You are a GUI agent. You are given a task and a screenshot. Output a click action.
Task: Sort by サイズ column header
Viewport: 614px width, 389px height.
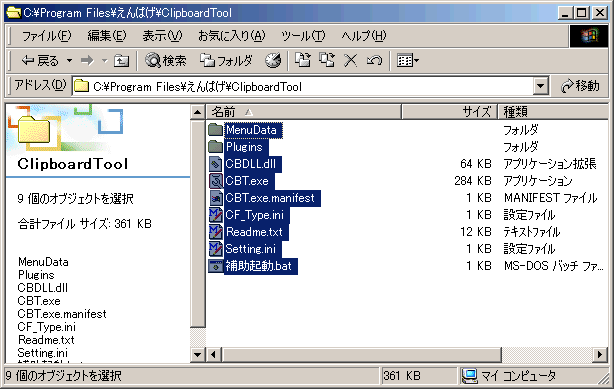tap(450, 112)
